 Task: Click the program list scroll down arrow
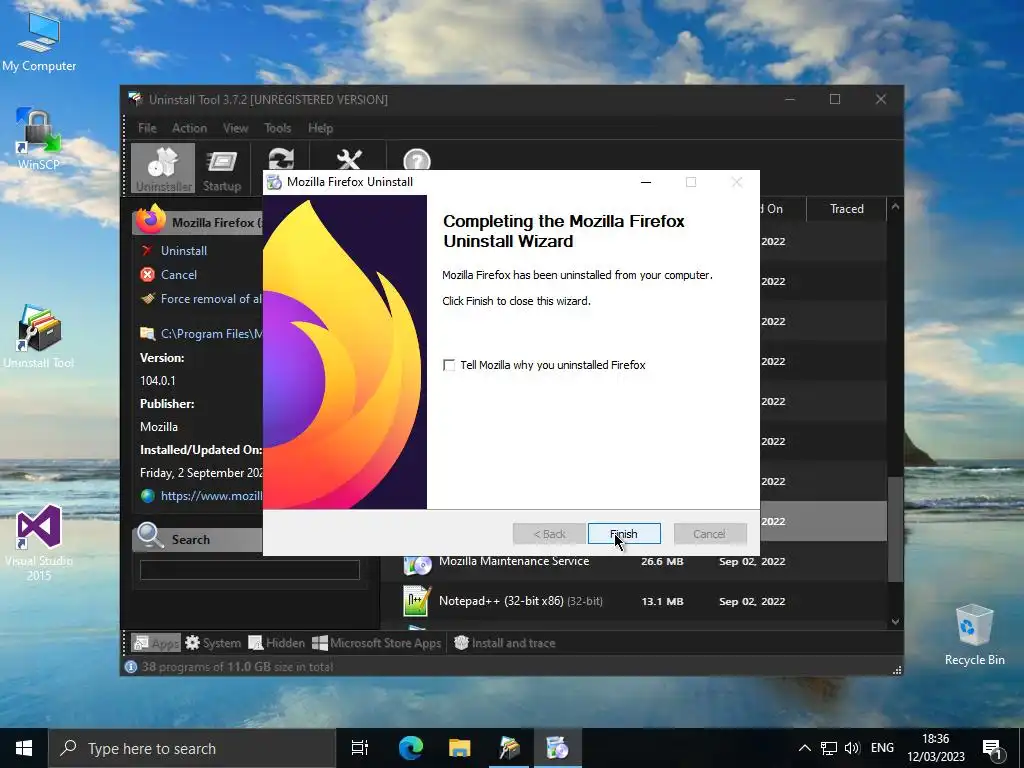click(x=895, y=622)
